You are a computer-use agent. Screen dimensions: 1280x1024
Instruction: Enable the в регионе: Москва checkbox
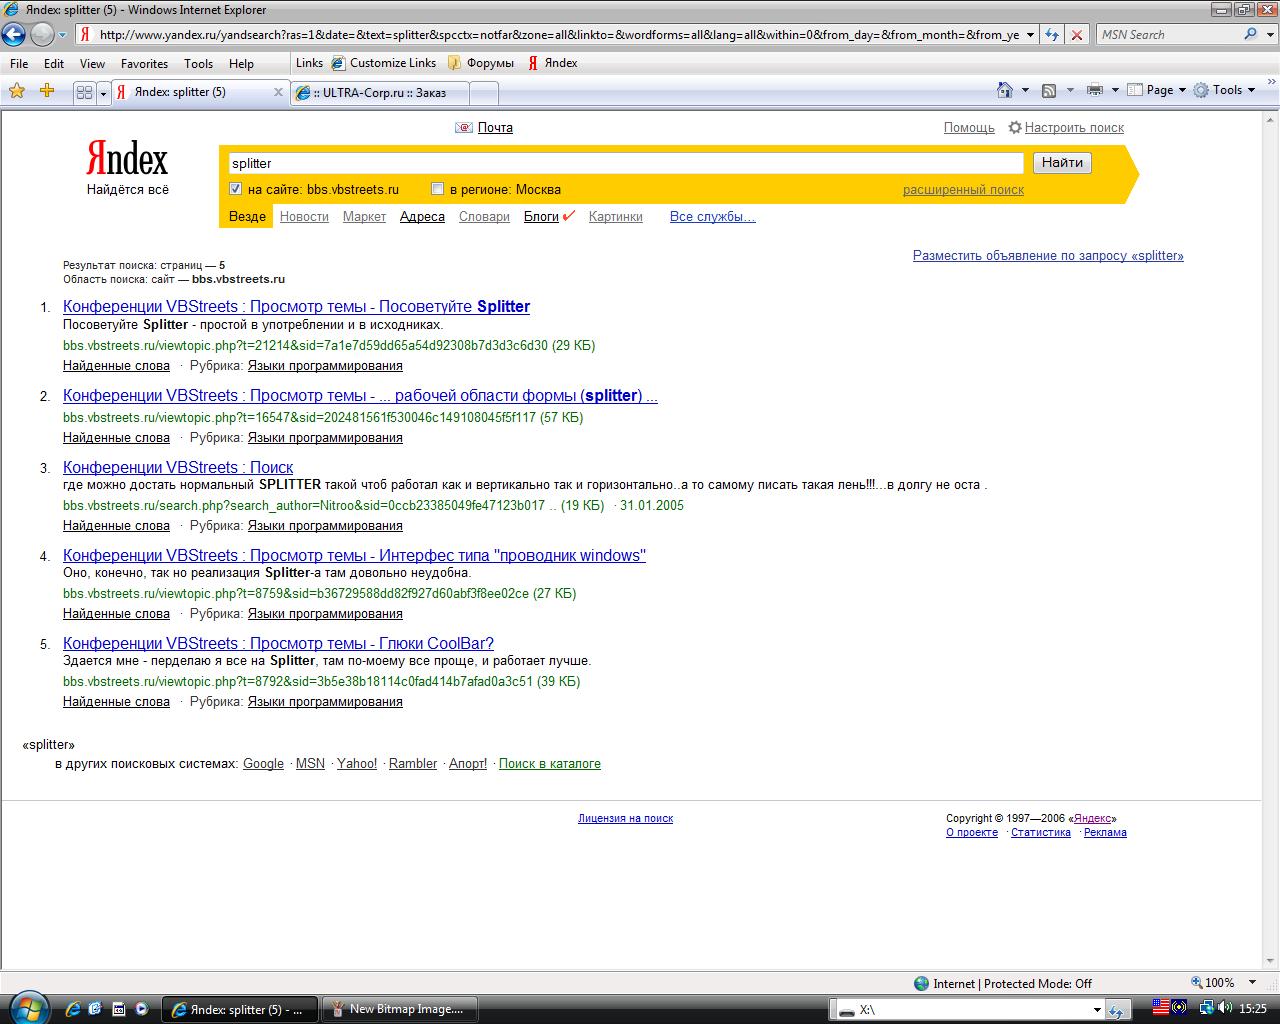pos(437,188)
